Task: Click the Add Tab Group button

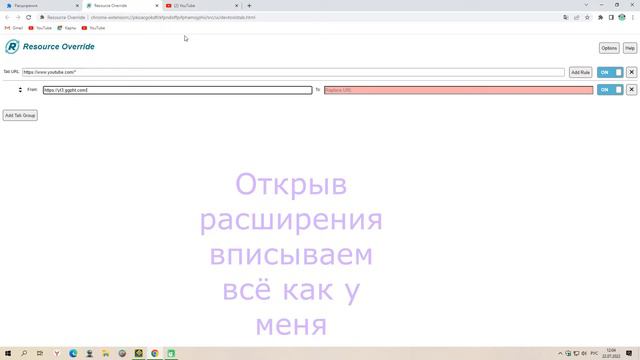Action: pyautogui.click(x=20, y=116)
